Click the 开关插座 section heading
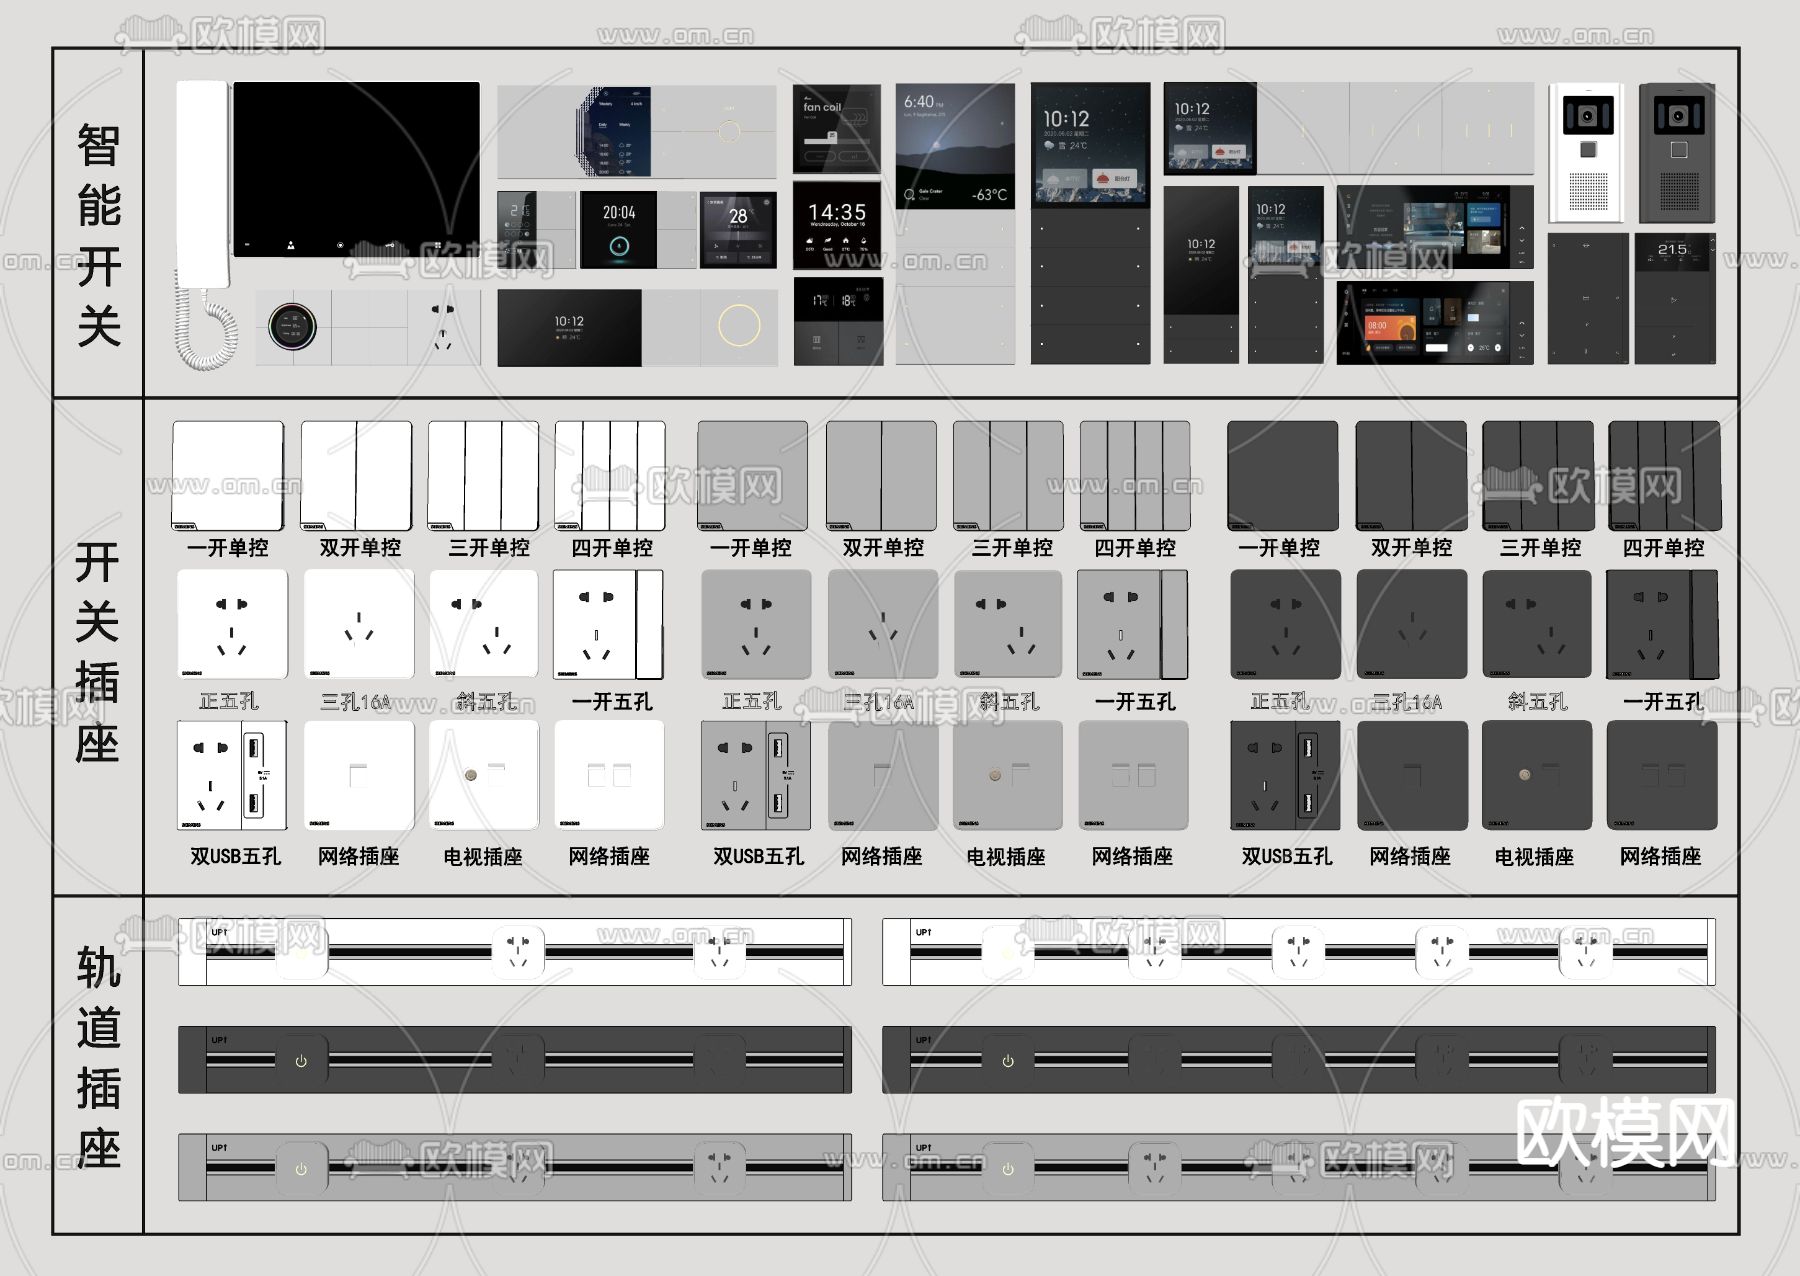 [97, 652]
